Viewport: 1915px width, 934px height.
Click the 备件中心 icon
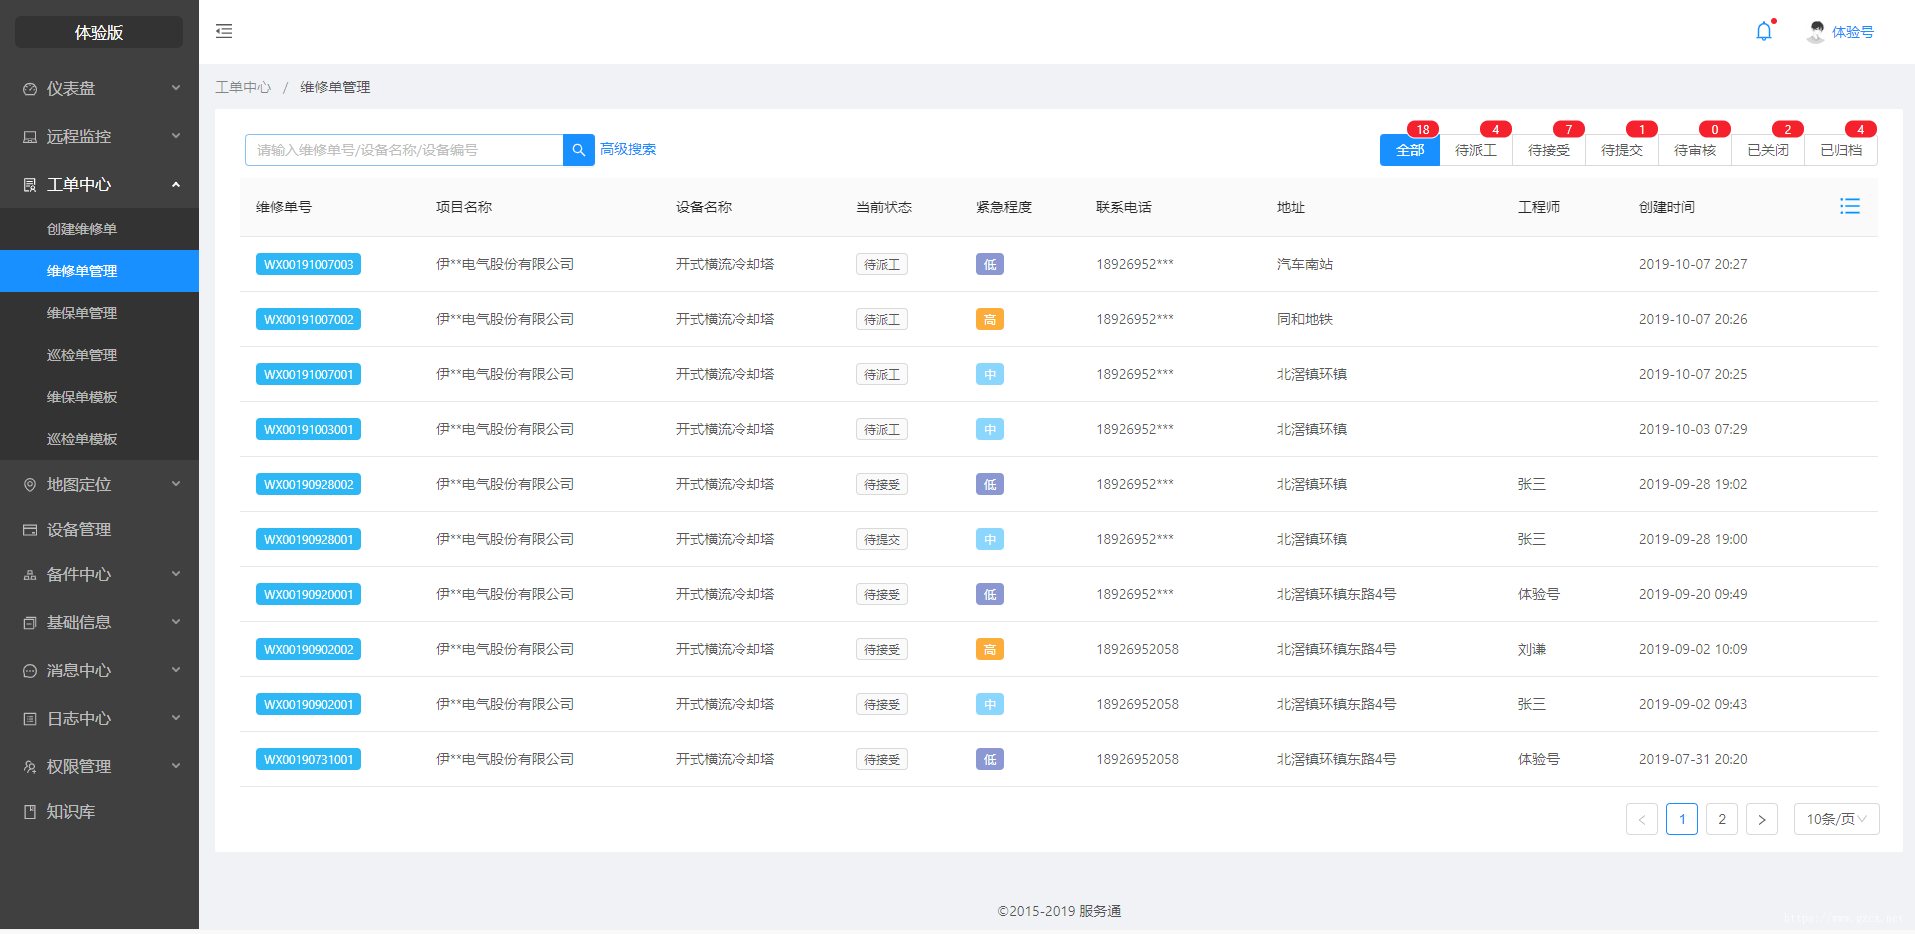tap(30, 575)
